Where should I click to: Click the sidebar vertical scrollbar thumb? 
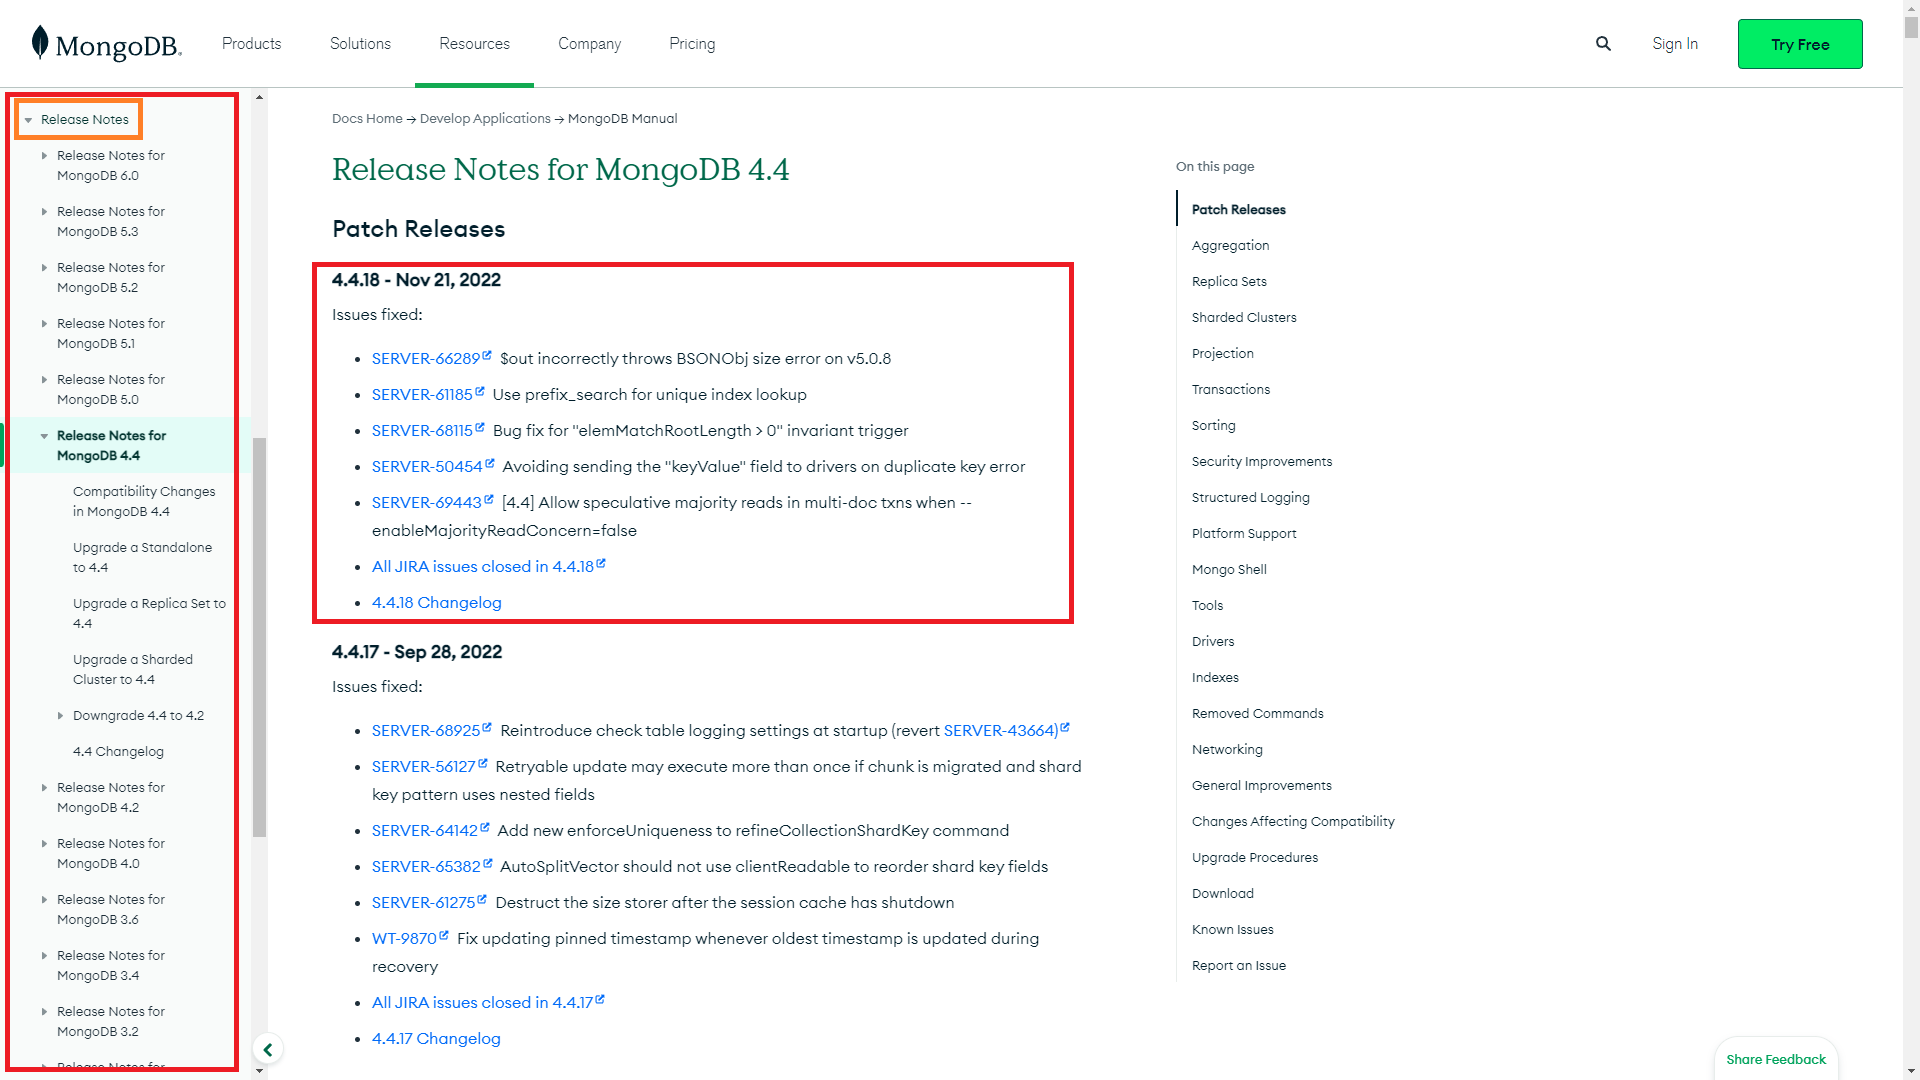point(259,636)
